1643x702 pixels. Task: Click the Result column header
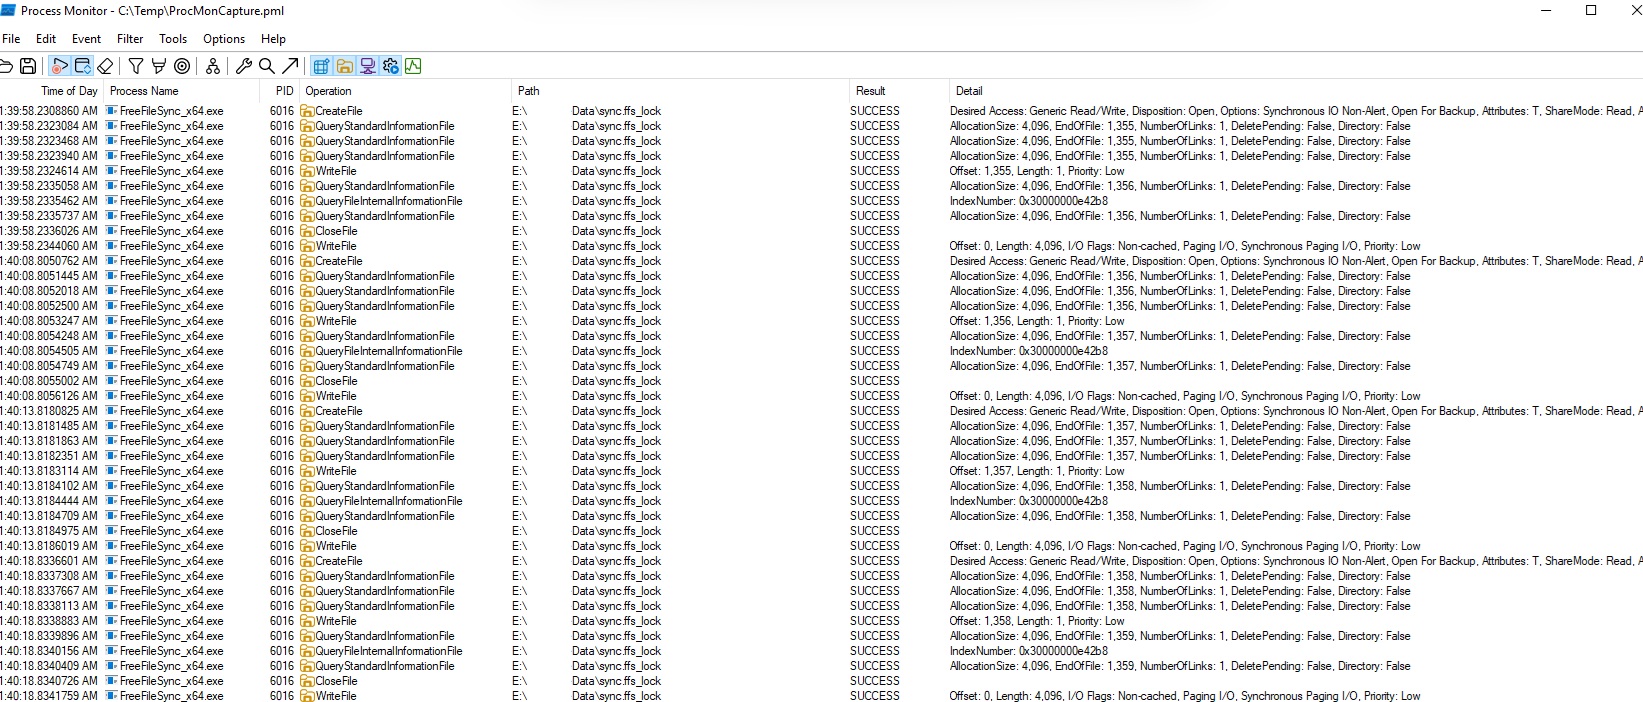click(x=897, y=91)
